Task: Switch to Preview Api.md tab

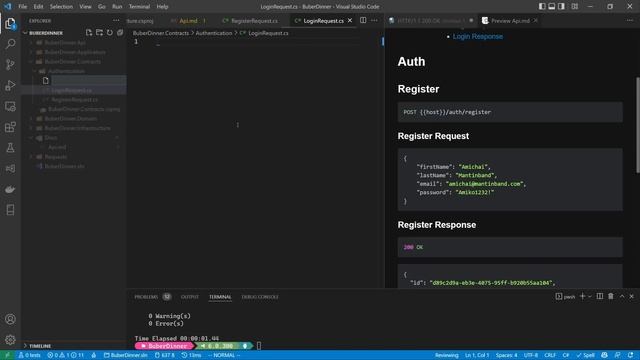Action: (x=510, y=21)
